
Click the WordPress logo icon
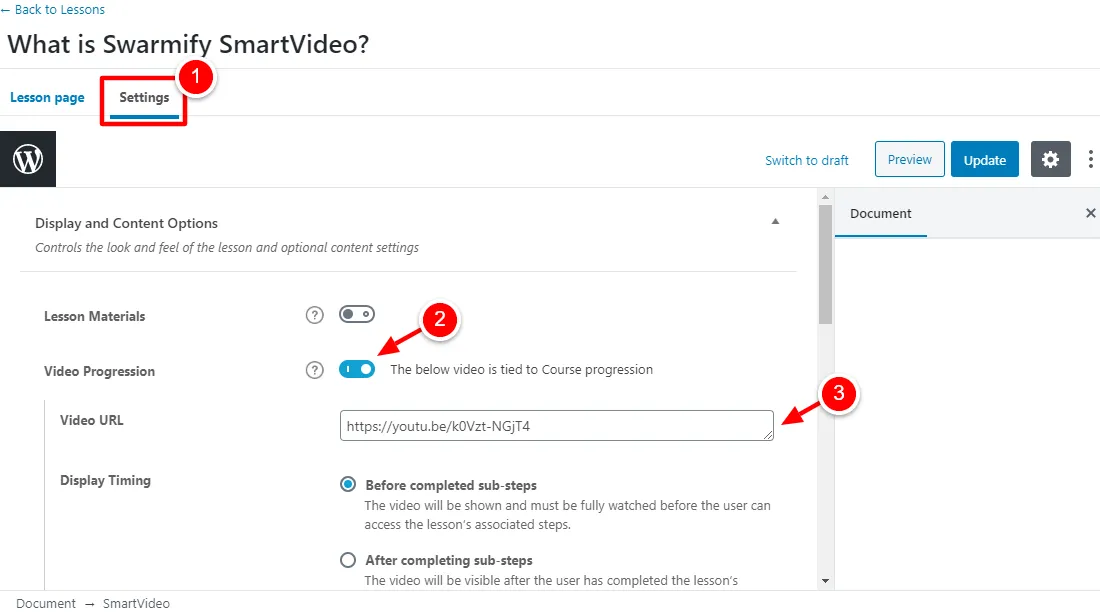click(x=27, y=159)
